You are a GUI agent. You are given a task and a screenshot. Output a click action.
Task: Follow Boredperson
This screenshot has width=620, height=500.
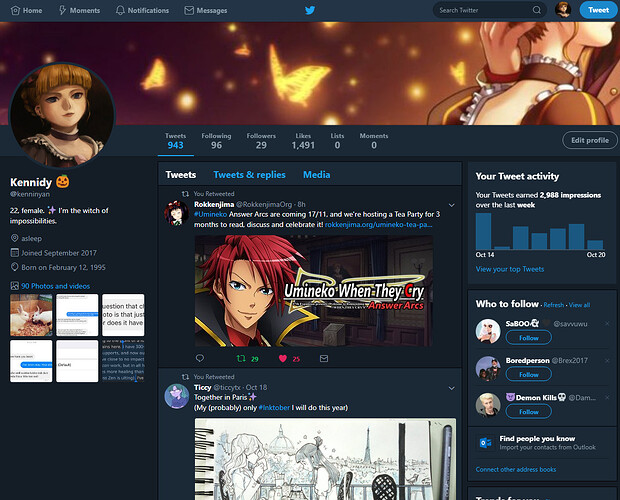pos(529,375)
